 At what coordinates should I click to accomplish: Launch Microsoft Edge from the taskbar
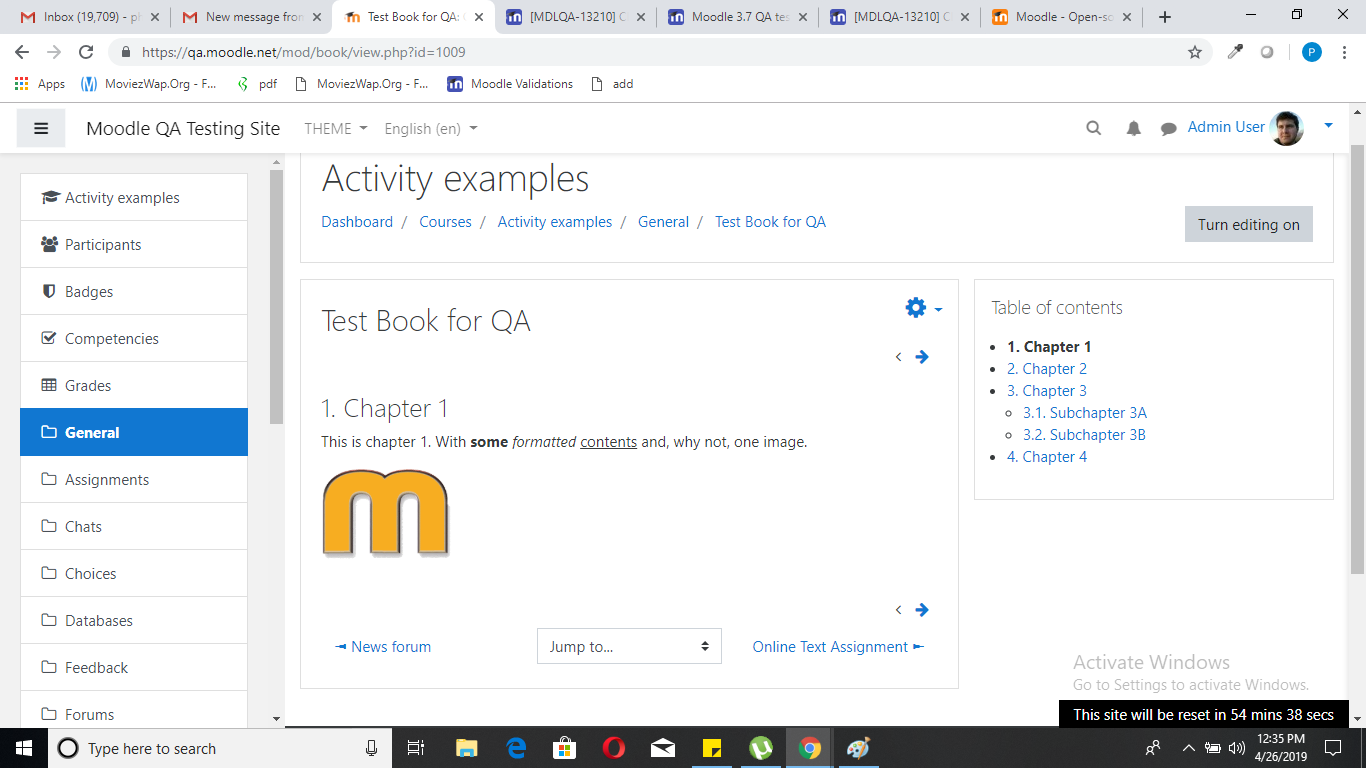pos(516,748)
